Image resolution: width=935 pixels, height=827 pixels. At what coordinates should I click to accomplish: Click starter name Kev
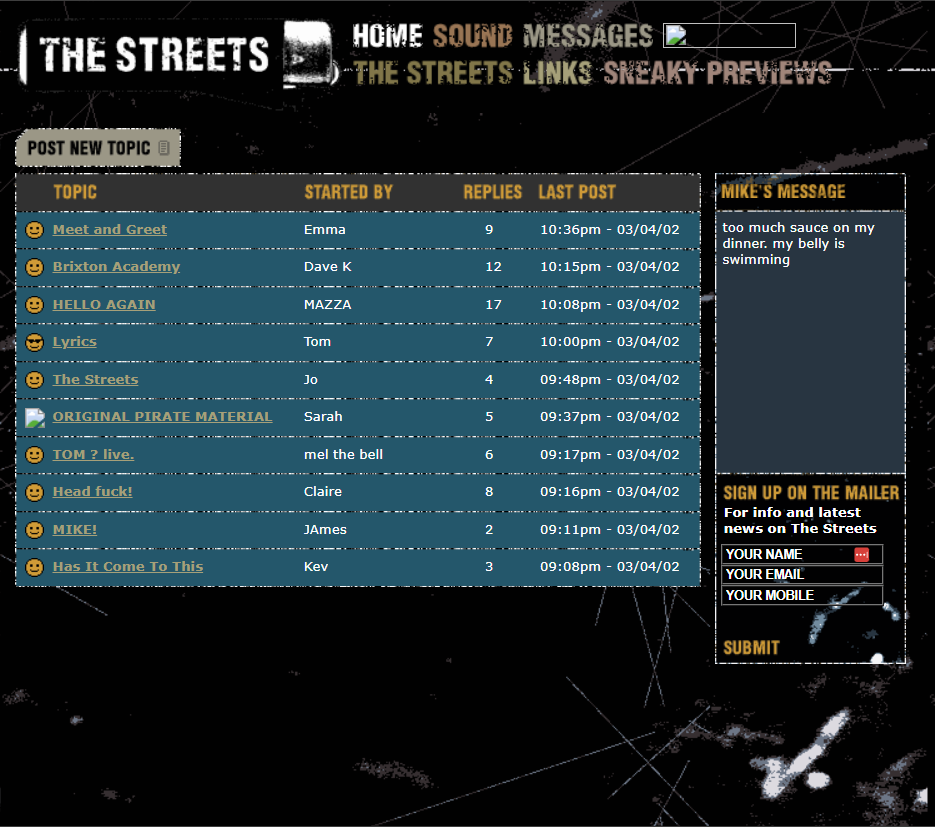tap(316, 566)
